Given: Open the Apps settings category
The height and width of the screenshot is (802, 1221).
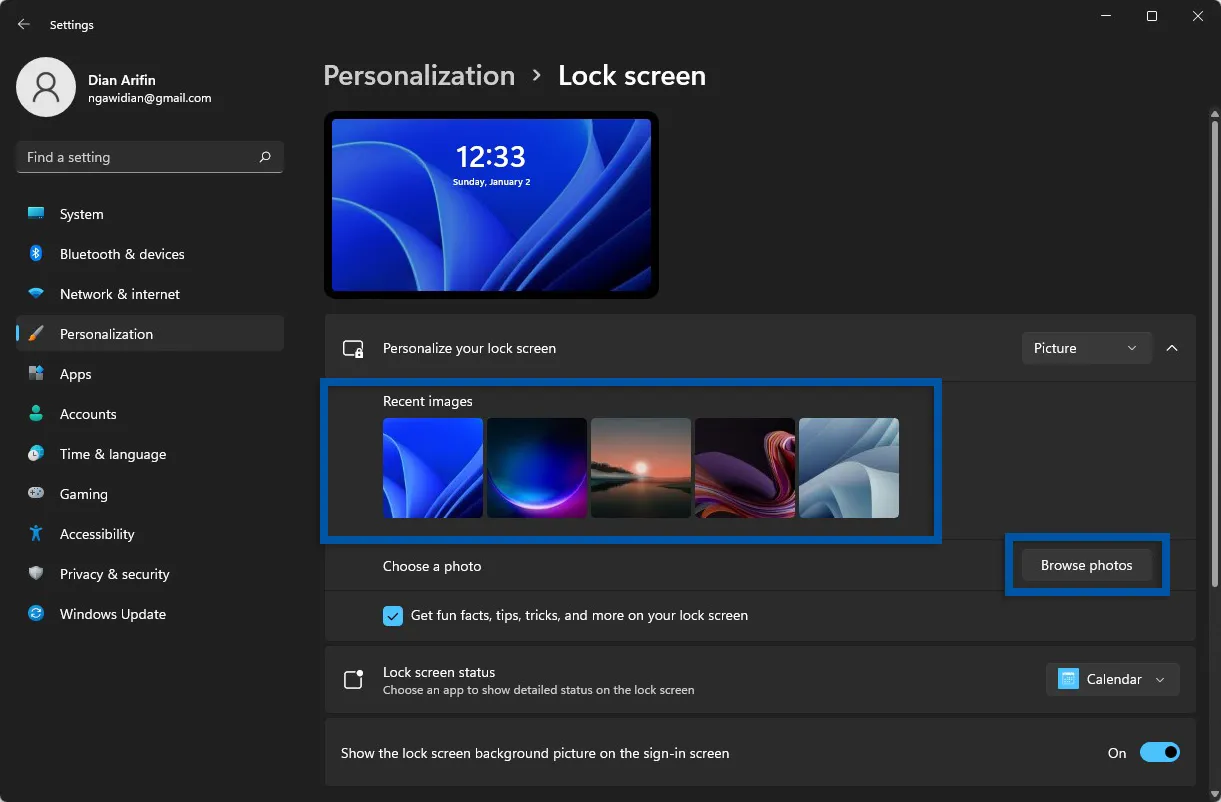Looking at the screenshot, I should 75,374.
